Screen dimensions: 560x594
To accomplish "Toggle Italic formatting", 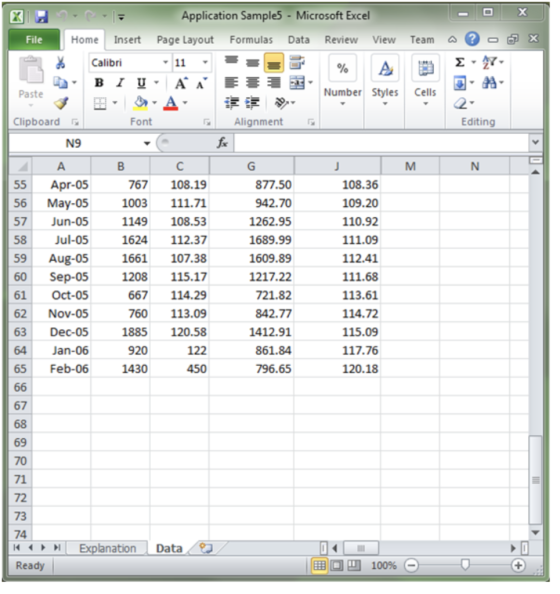I will (x=120, y=83).
